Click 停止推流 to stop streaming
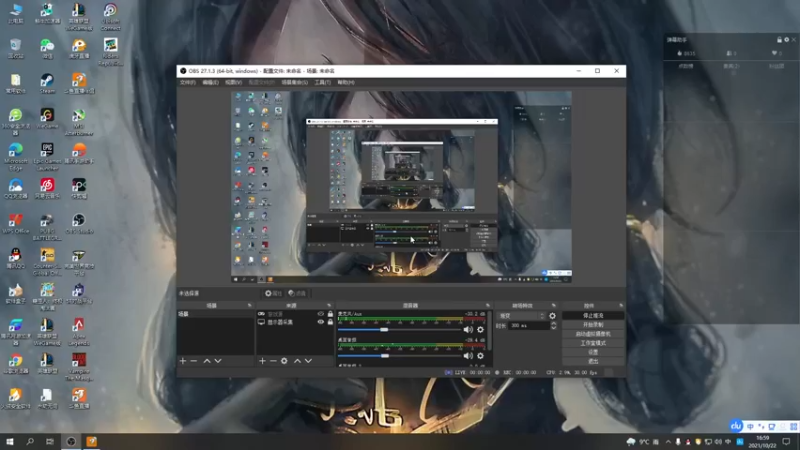Viewport: 800px width, 450px height. (x=593, y=316)
